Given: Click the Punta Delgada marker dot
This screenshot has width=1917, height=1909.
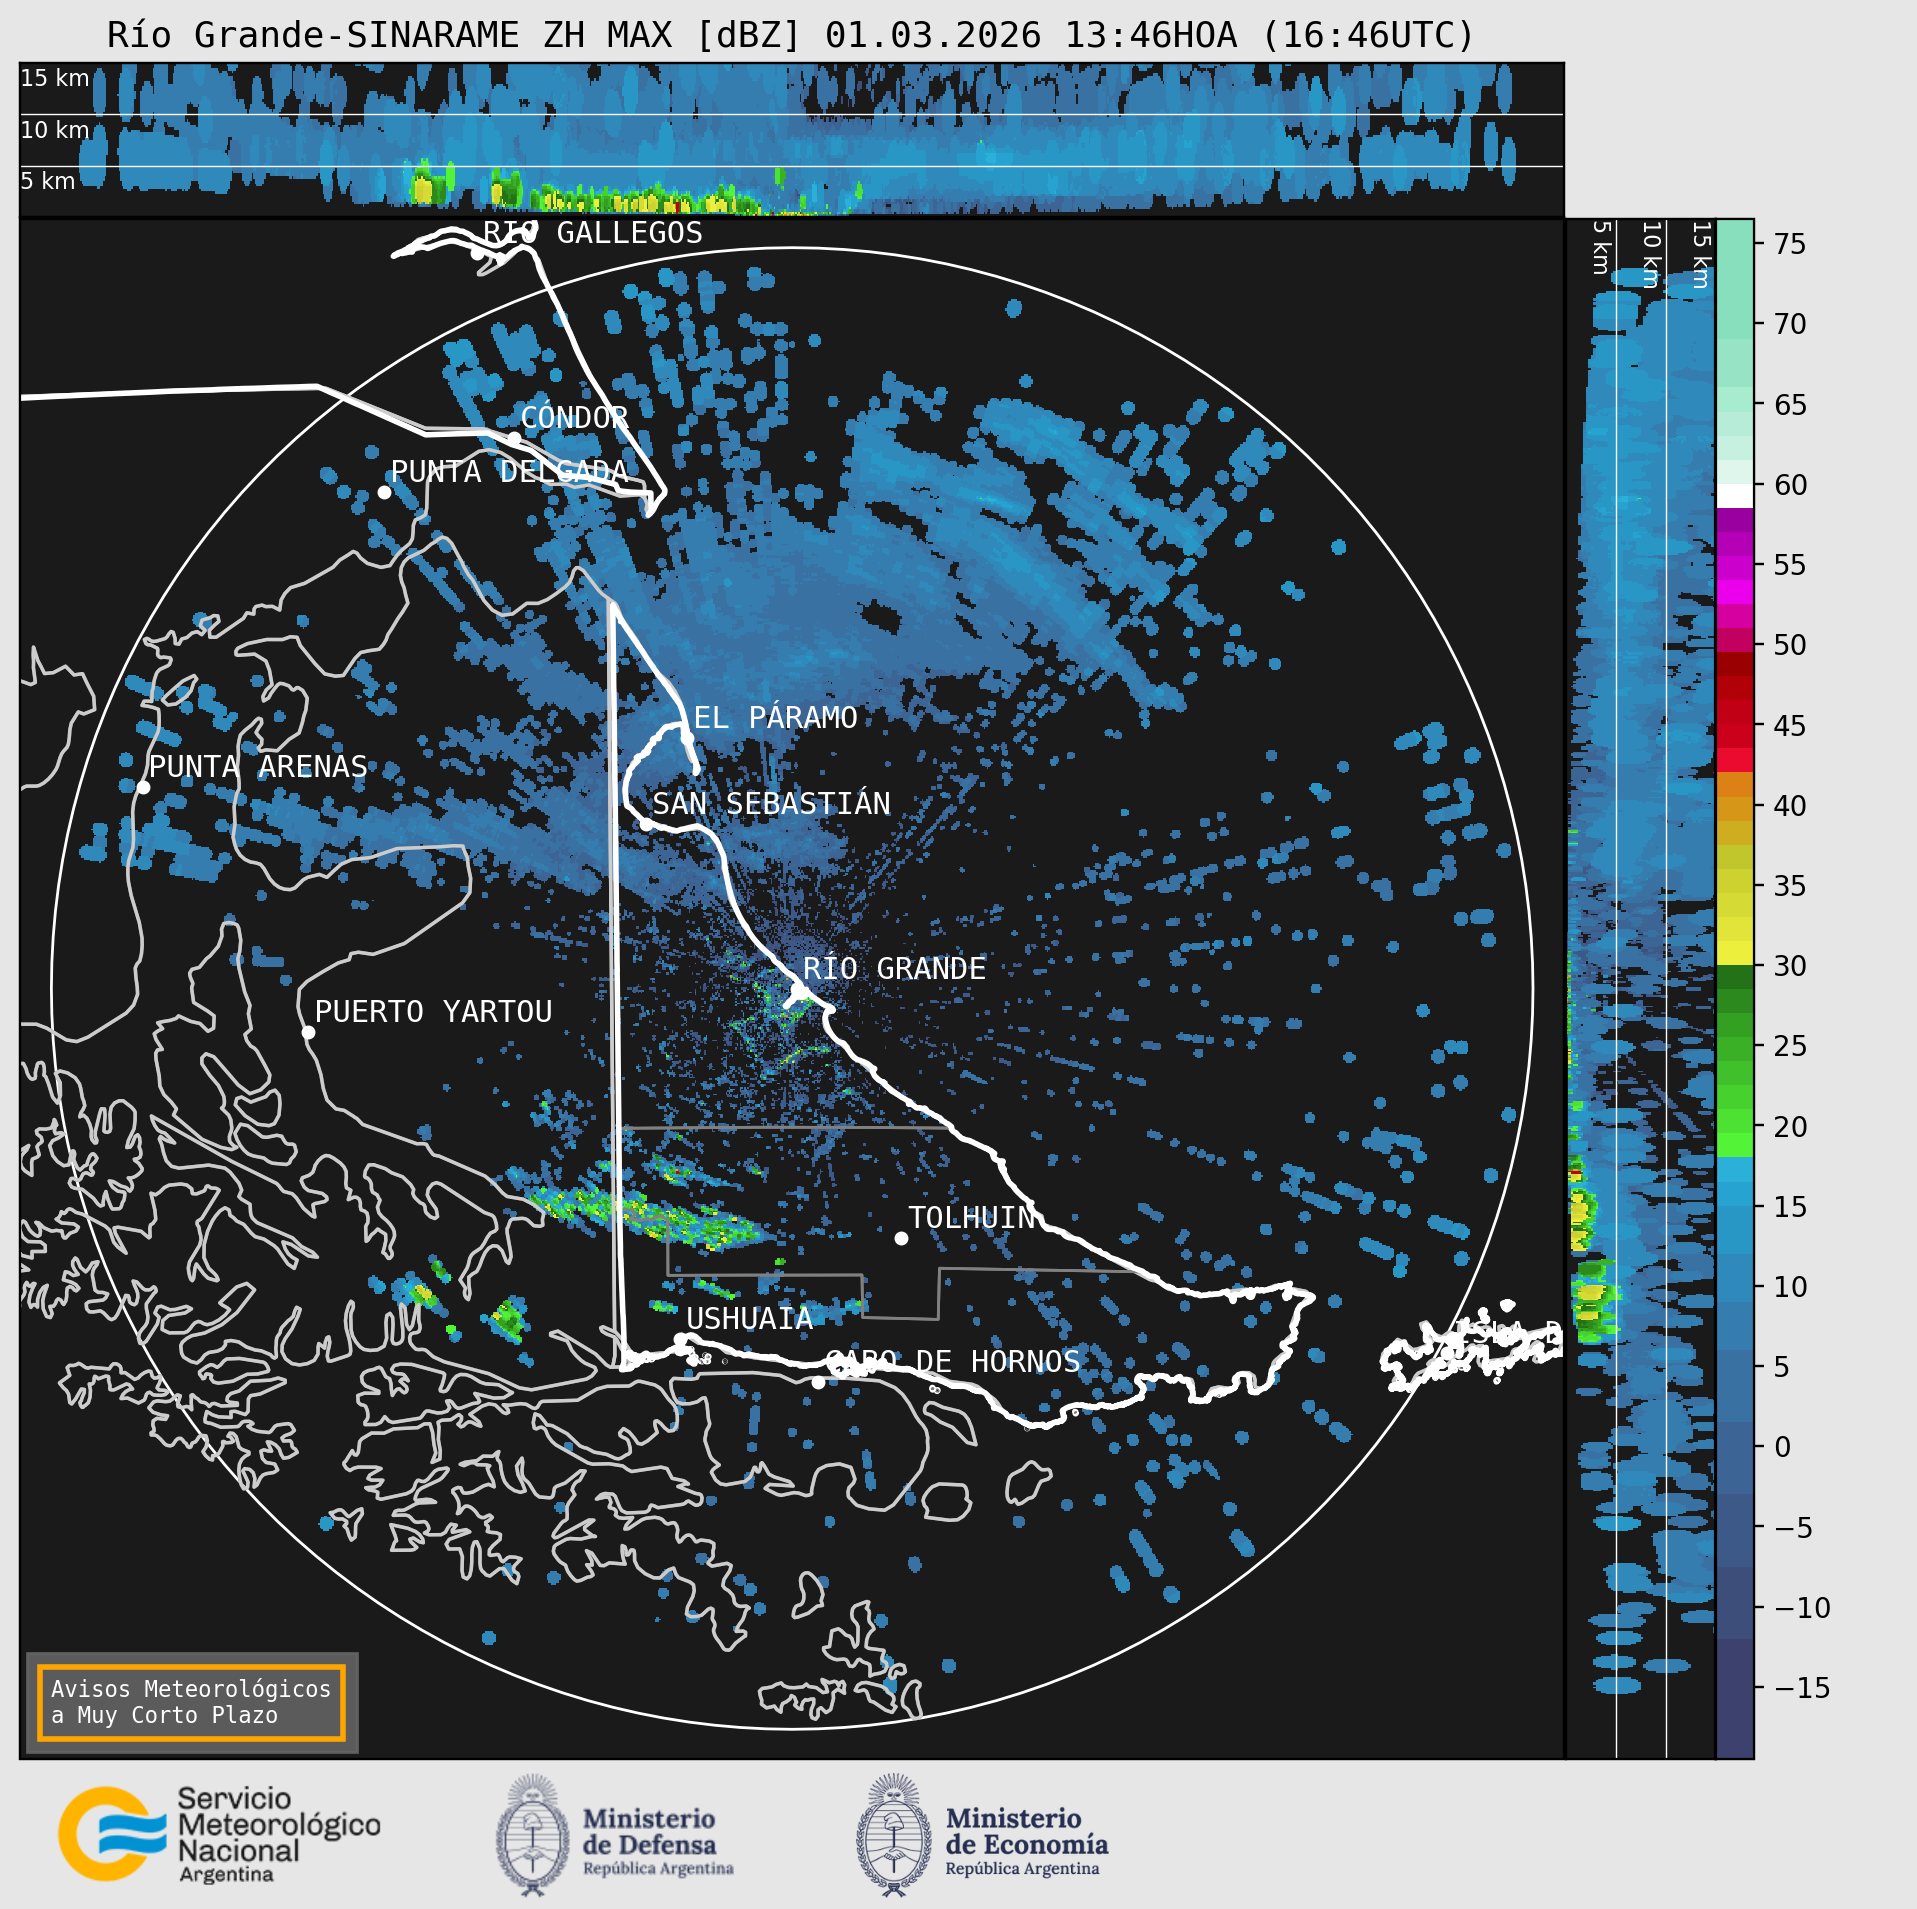Looking at the screenshot, I should [x=384, y=492].
